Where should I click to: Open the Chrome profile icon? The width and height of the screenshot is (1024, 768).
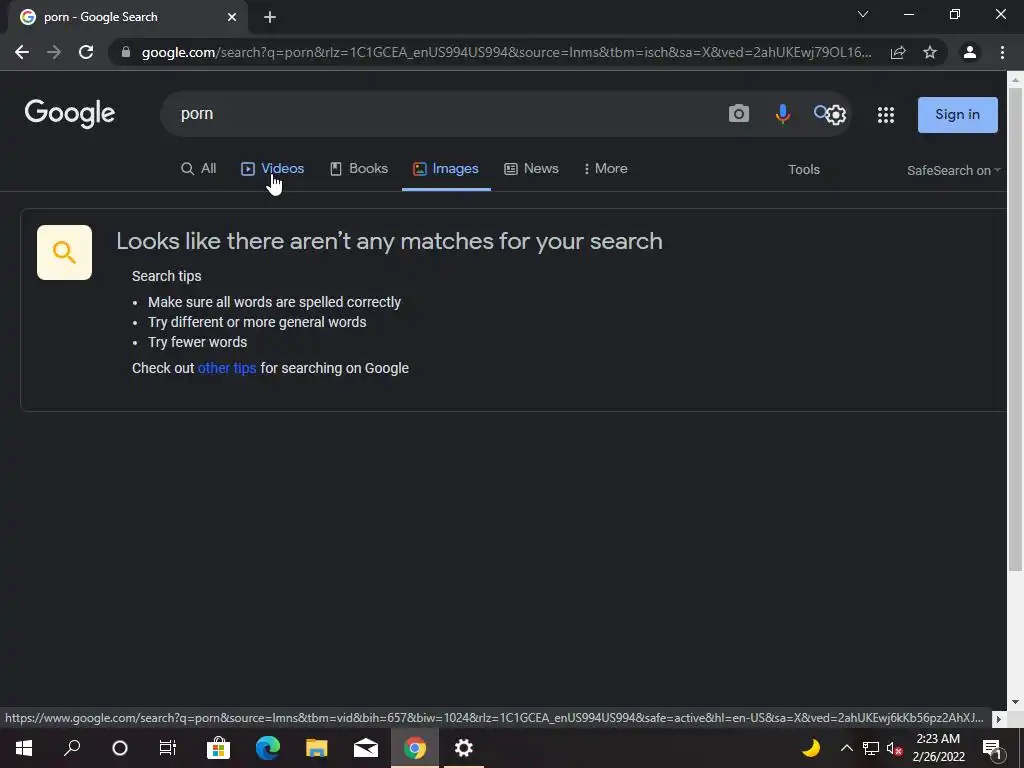click(x=970, y=52)
